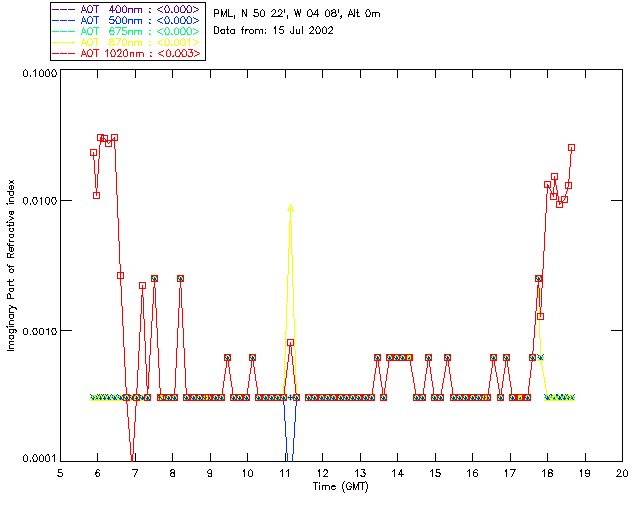Click the x-axis tick label '6'
640x512 pixels.
click(98, 473)
